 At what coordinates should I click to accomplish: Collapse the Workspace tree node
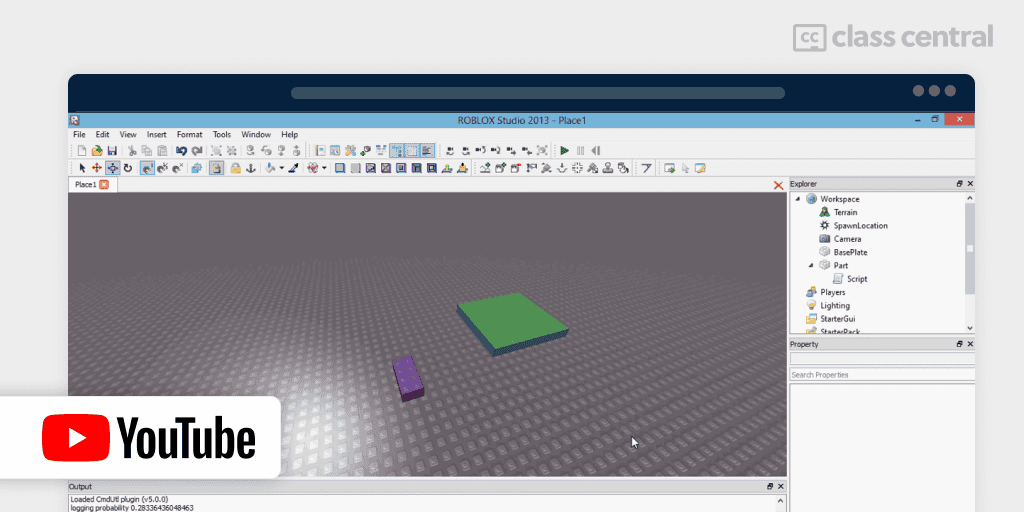[797, 199]
